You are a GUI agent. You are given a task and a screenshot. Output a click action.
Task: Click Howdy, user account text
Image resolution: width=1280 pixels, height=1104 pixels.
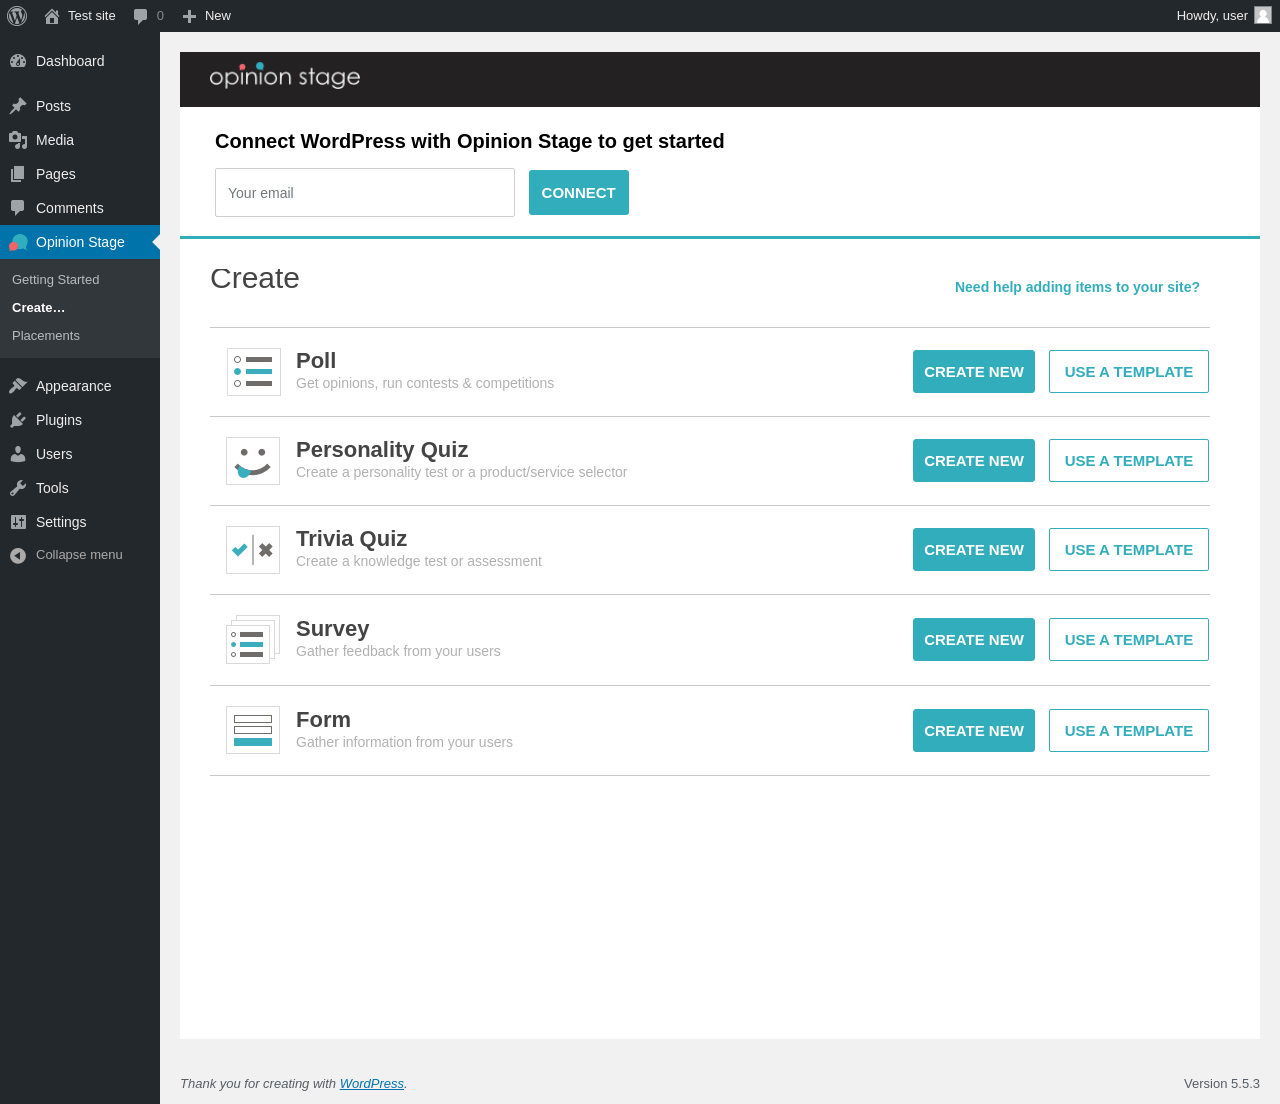(1212, 16)
